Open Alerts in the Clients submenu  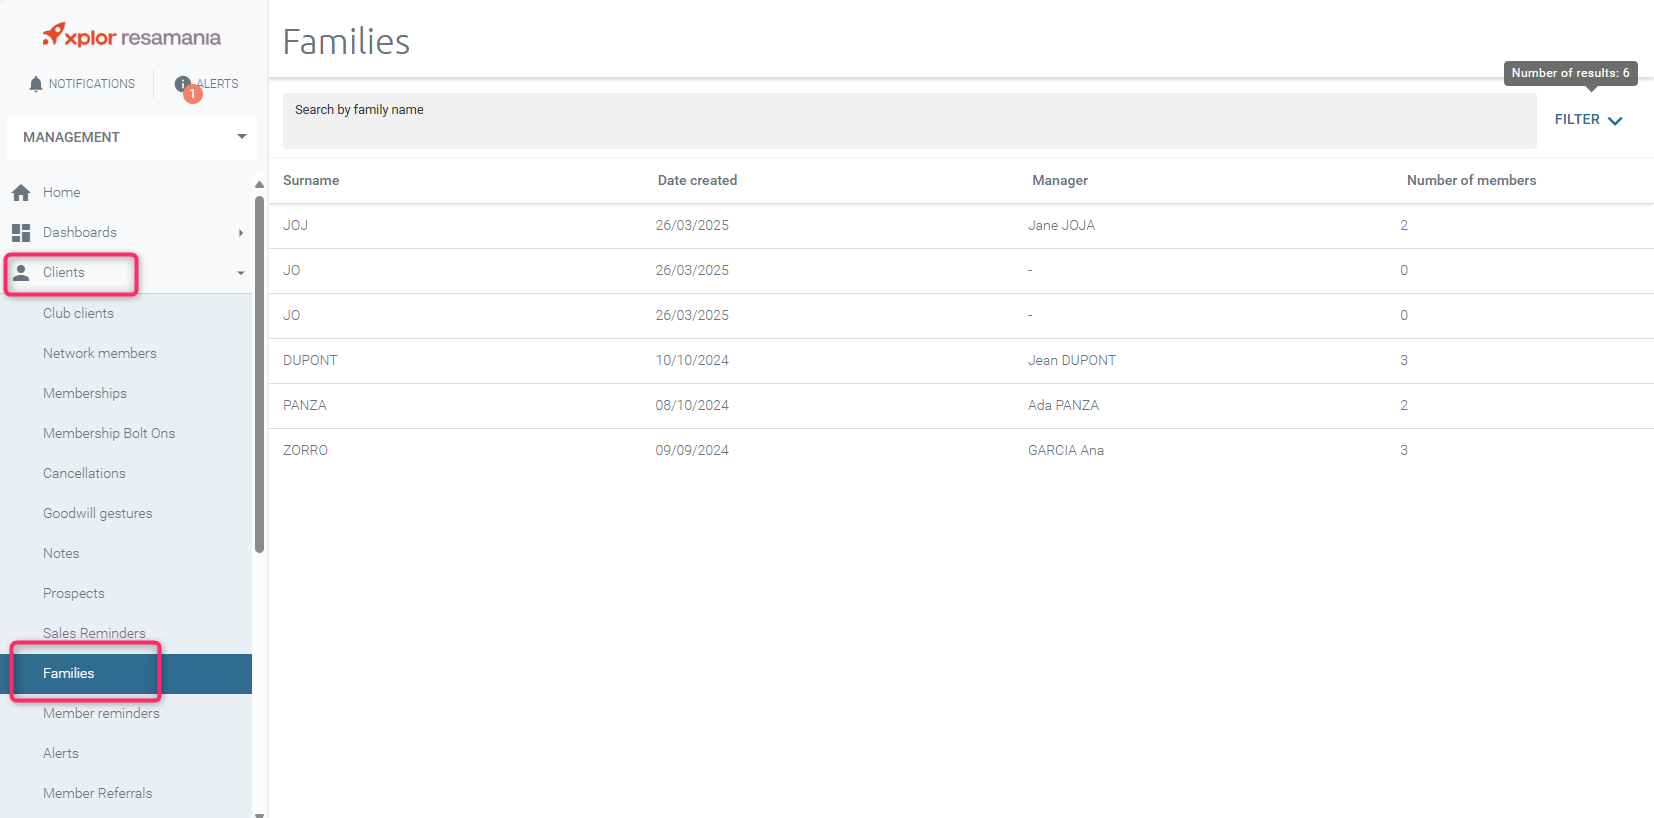[61, 753]
